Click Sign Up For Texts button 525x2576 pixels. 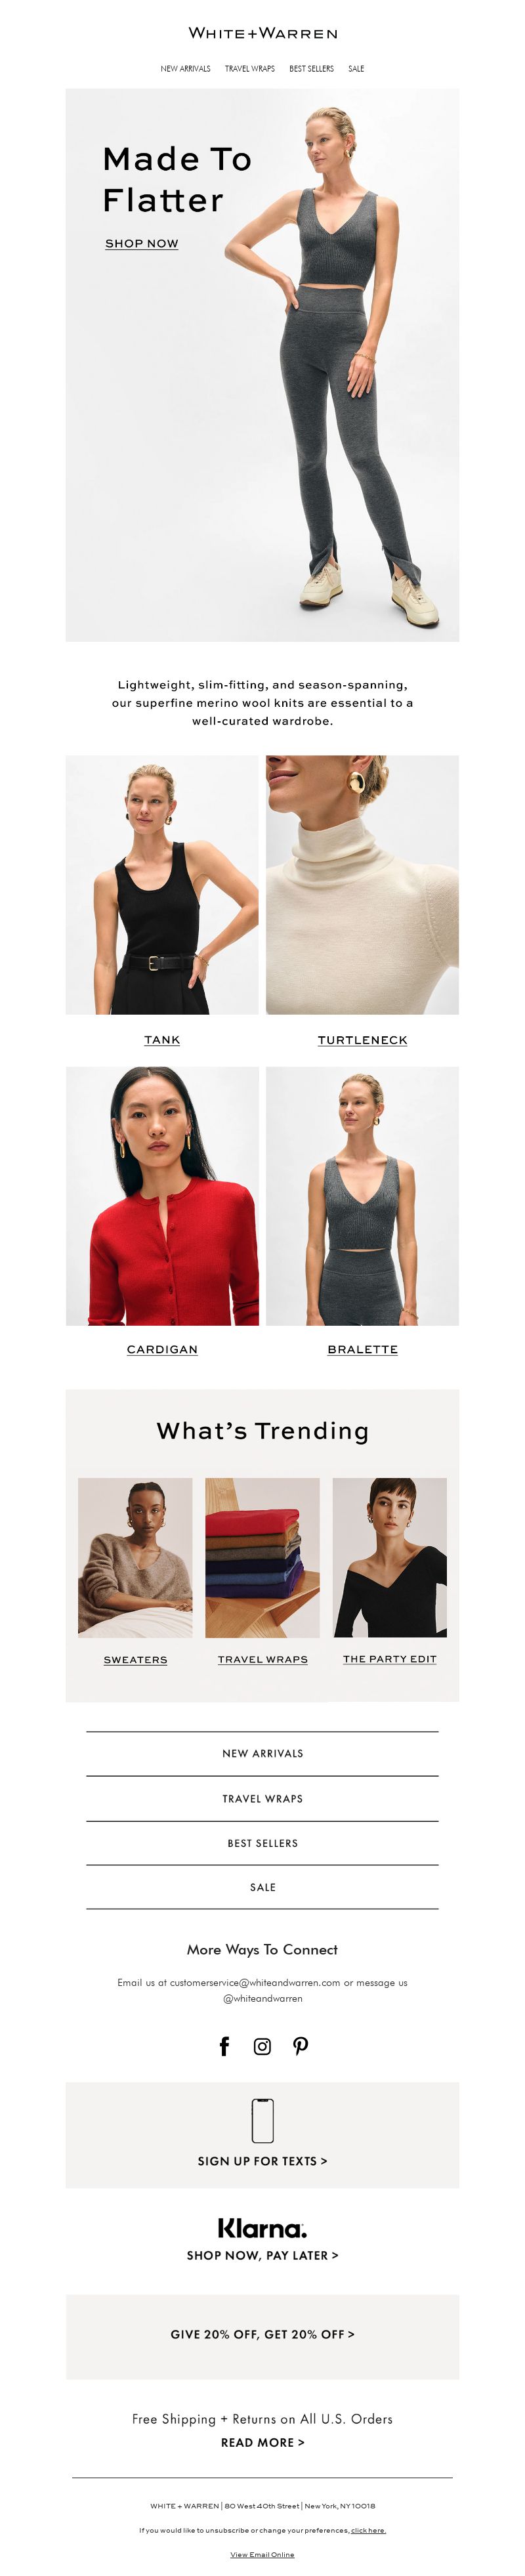click(x=262, y=2161)
